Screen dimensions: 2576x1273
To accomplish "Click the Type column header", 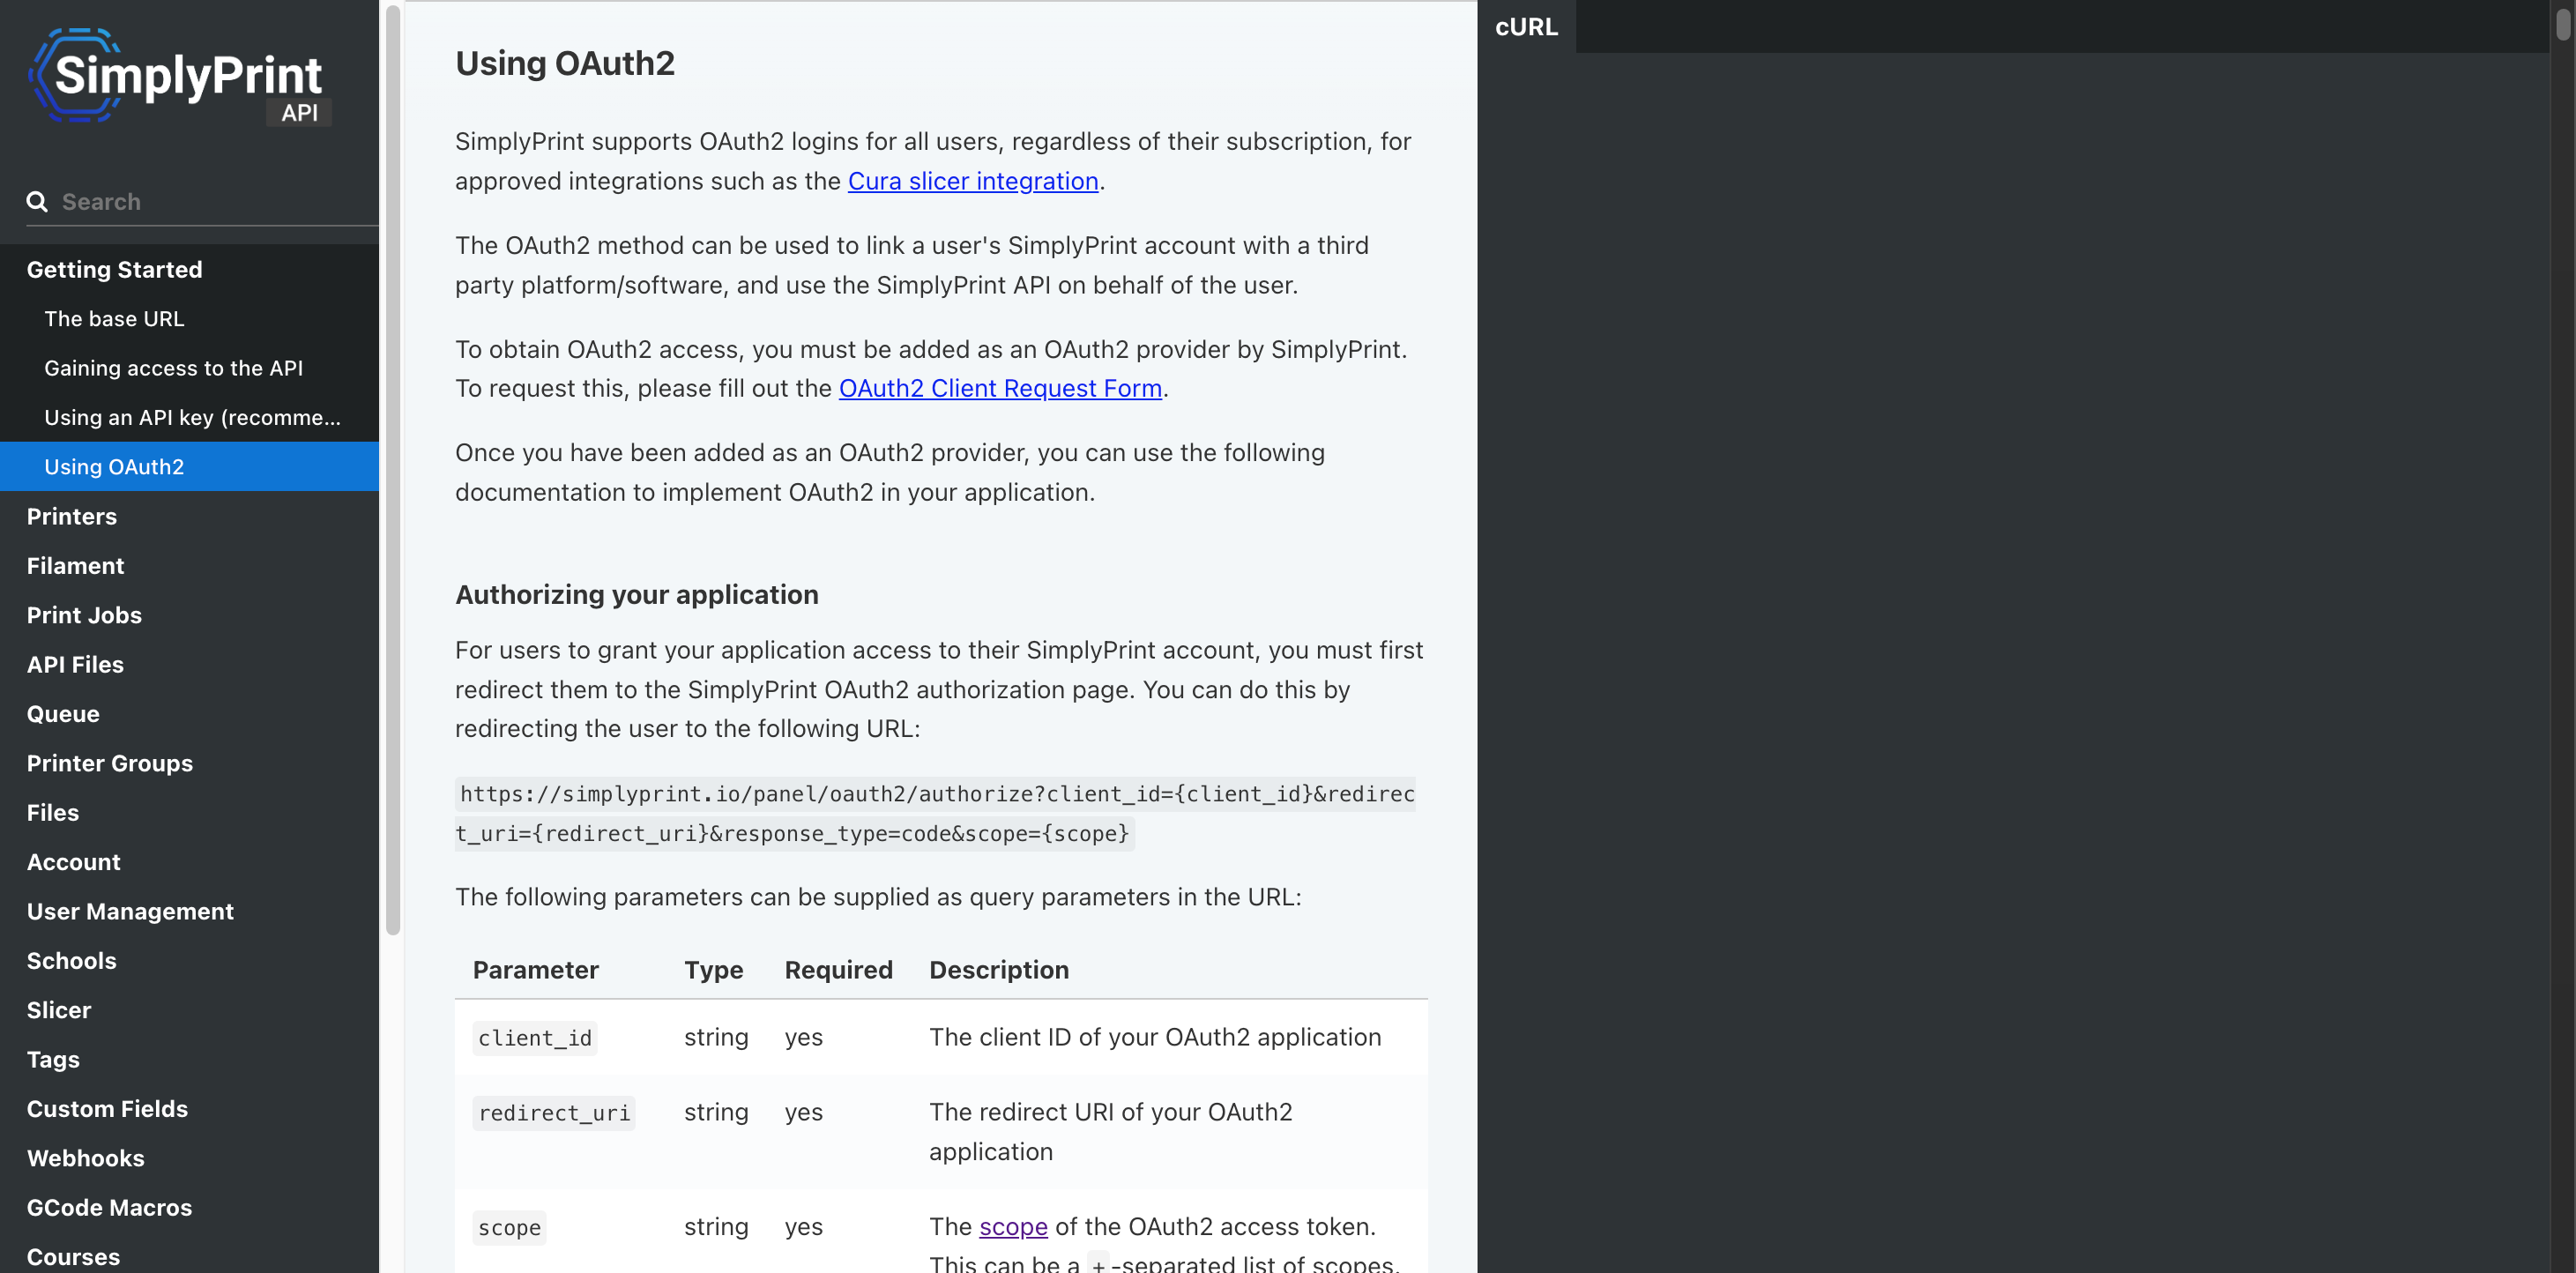I will point(714,970).
